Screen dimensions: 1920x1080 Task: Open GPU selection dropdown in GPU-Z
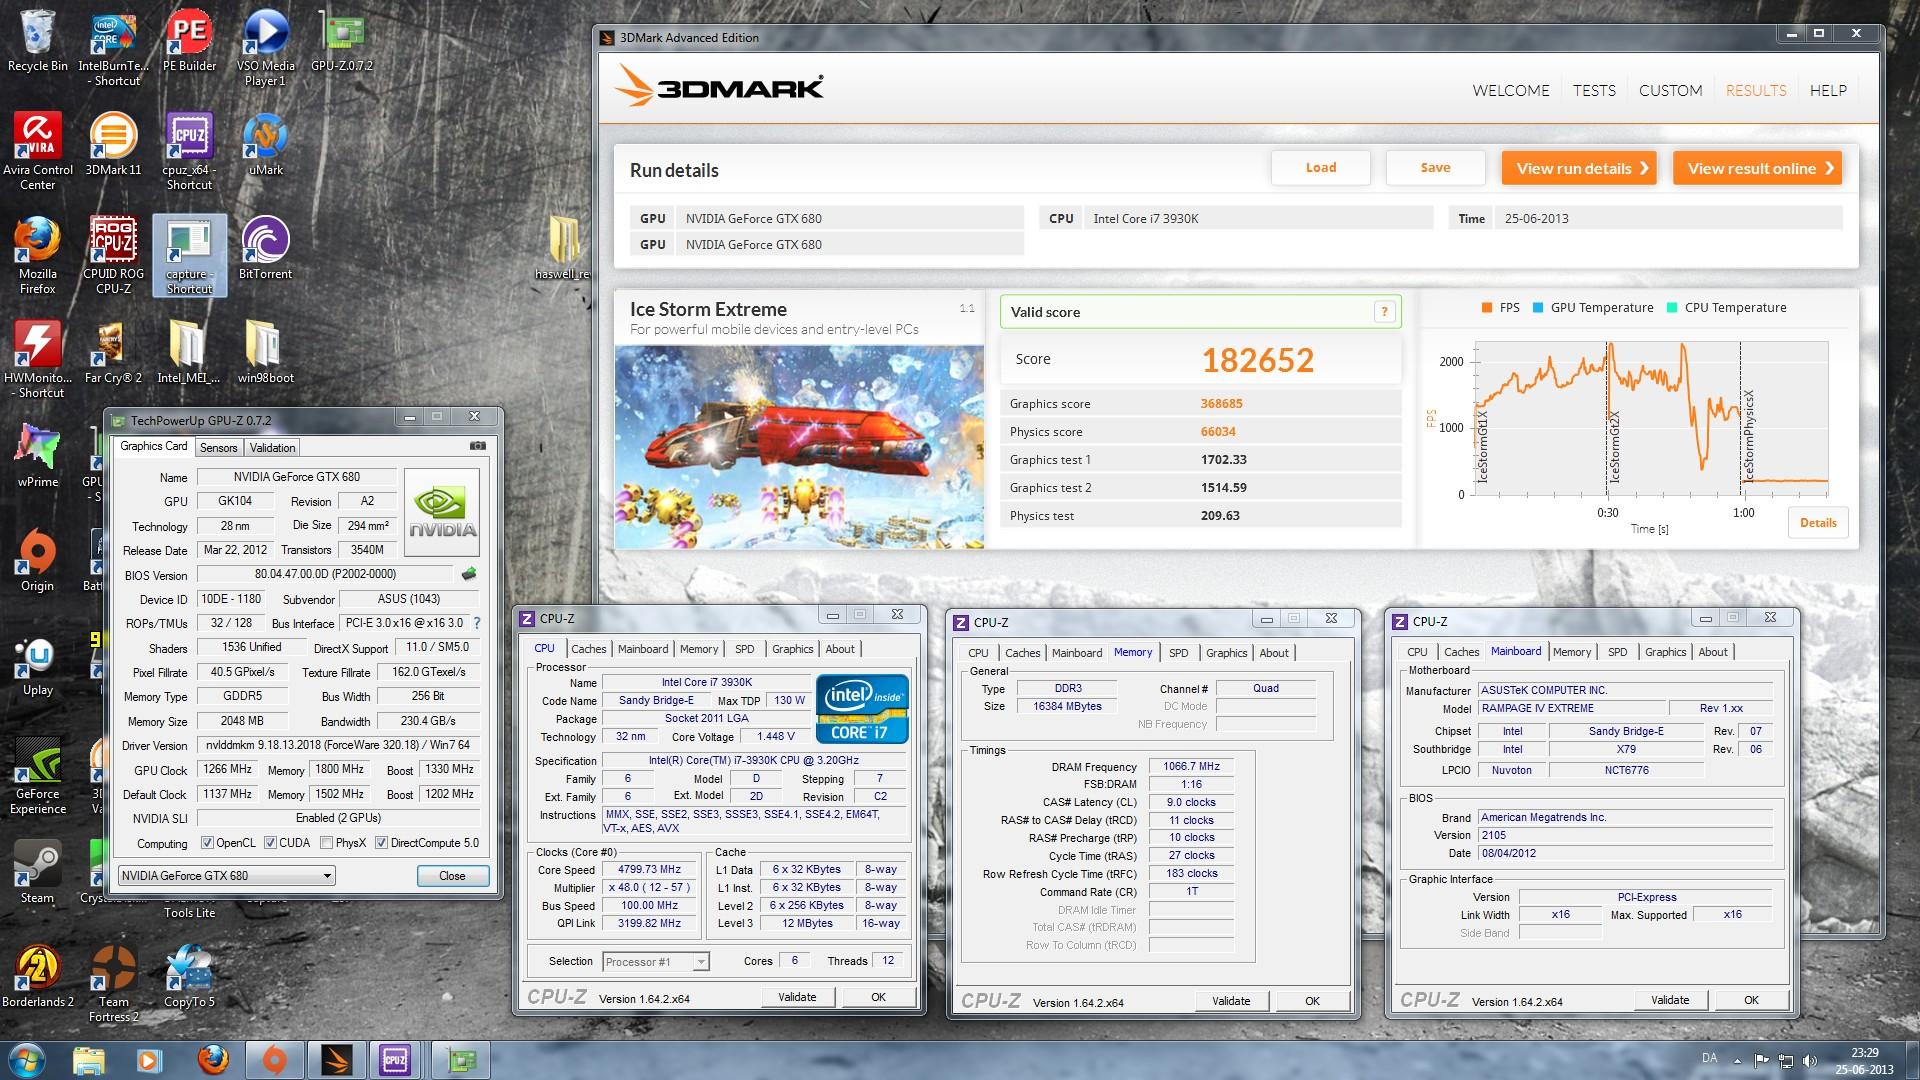point(226,875)
